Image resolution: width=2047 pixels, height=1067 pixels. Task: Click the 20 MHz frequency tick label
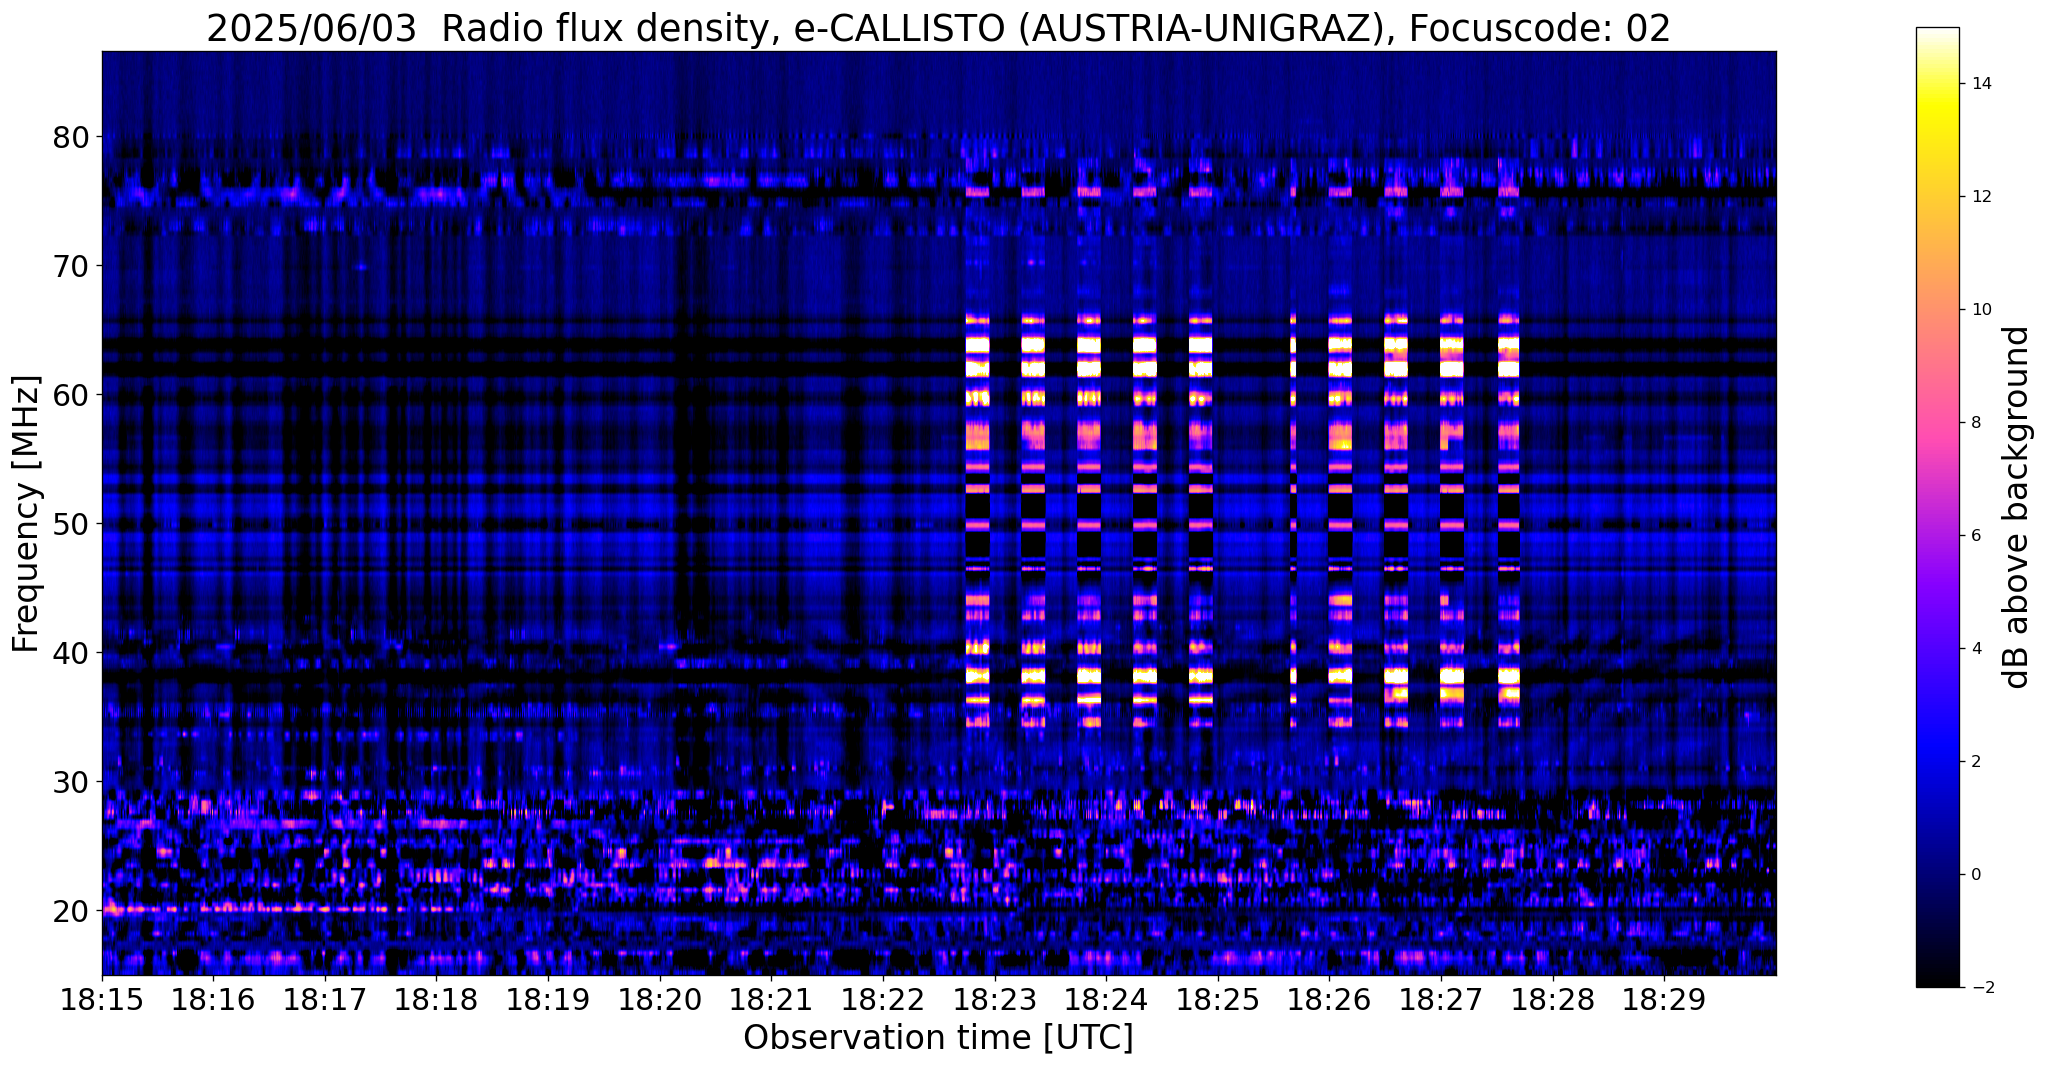(x=71, y=911)
